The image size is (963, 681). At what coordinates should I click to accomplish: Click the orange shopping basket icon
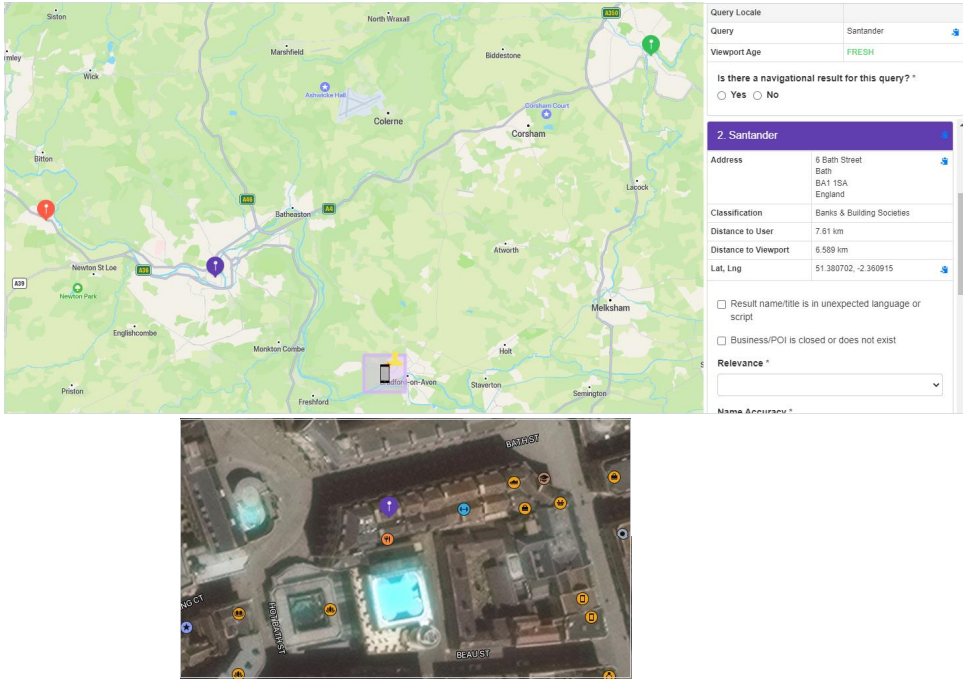pos(559,503)
